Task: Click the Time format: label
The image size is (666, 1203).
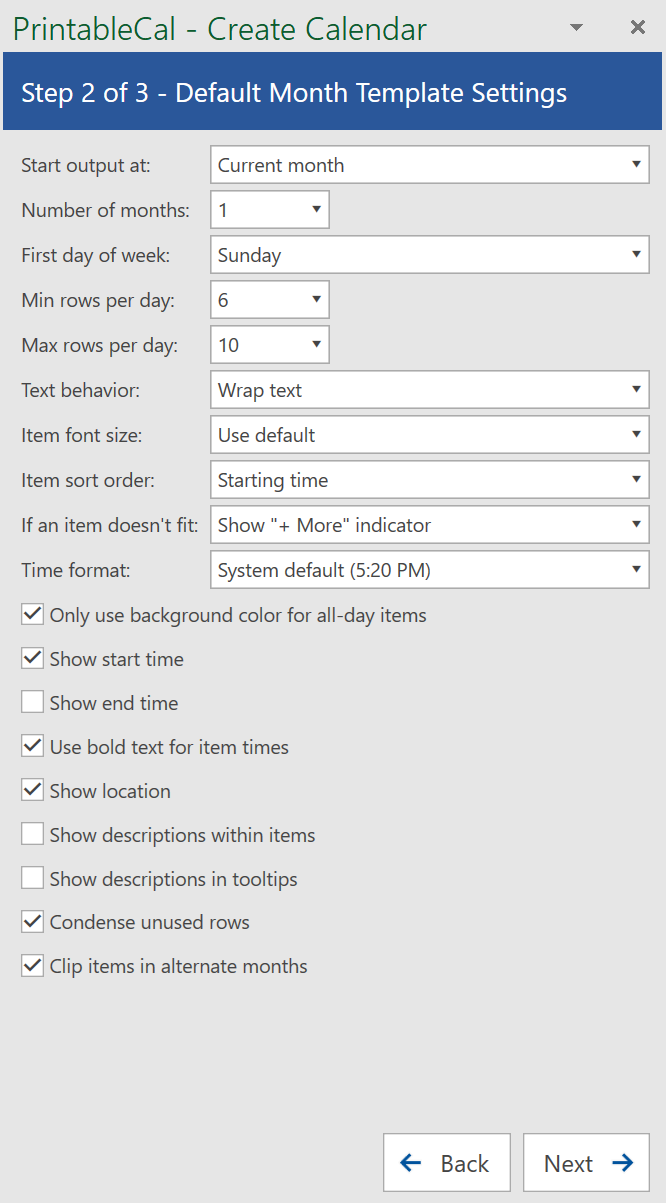Action: (x=76, y=571)
